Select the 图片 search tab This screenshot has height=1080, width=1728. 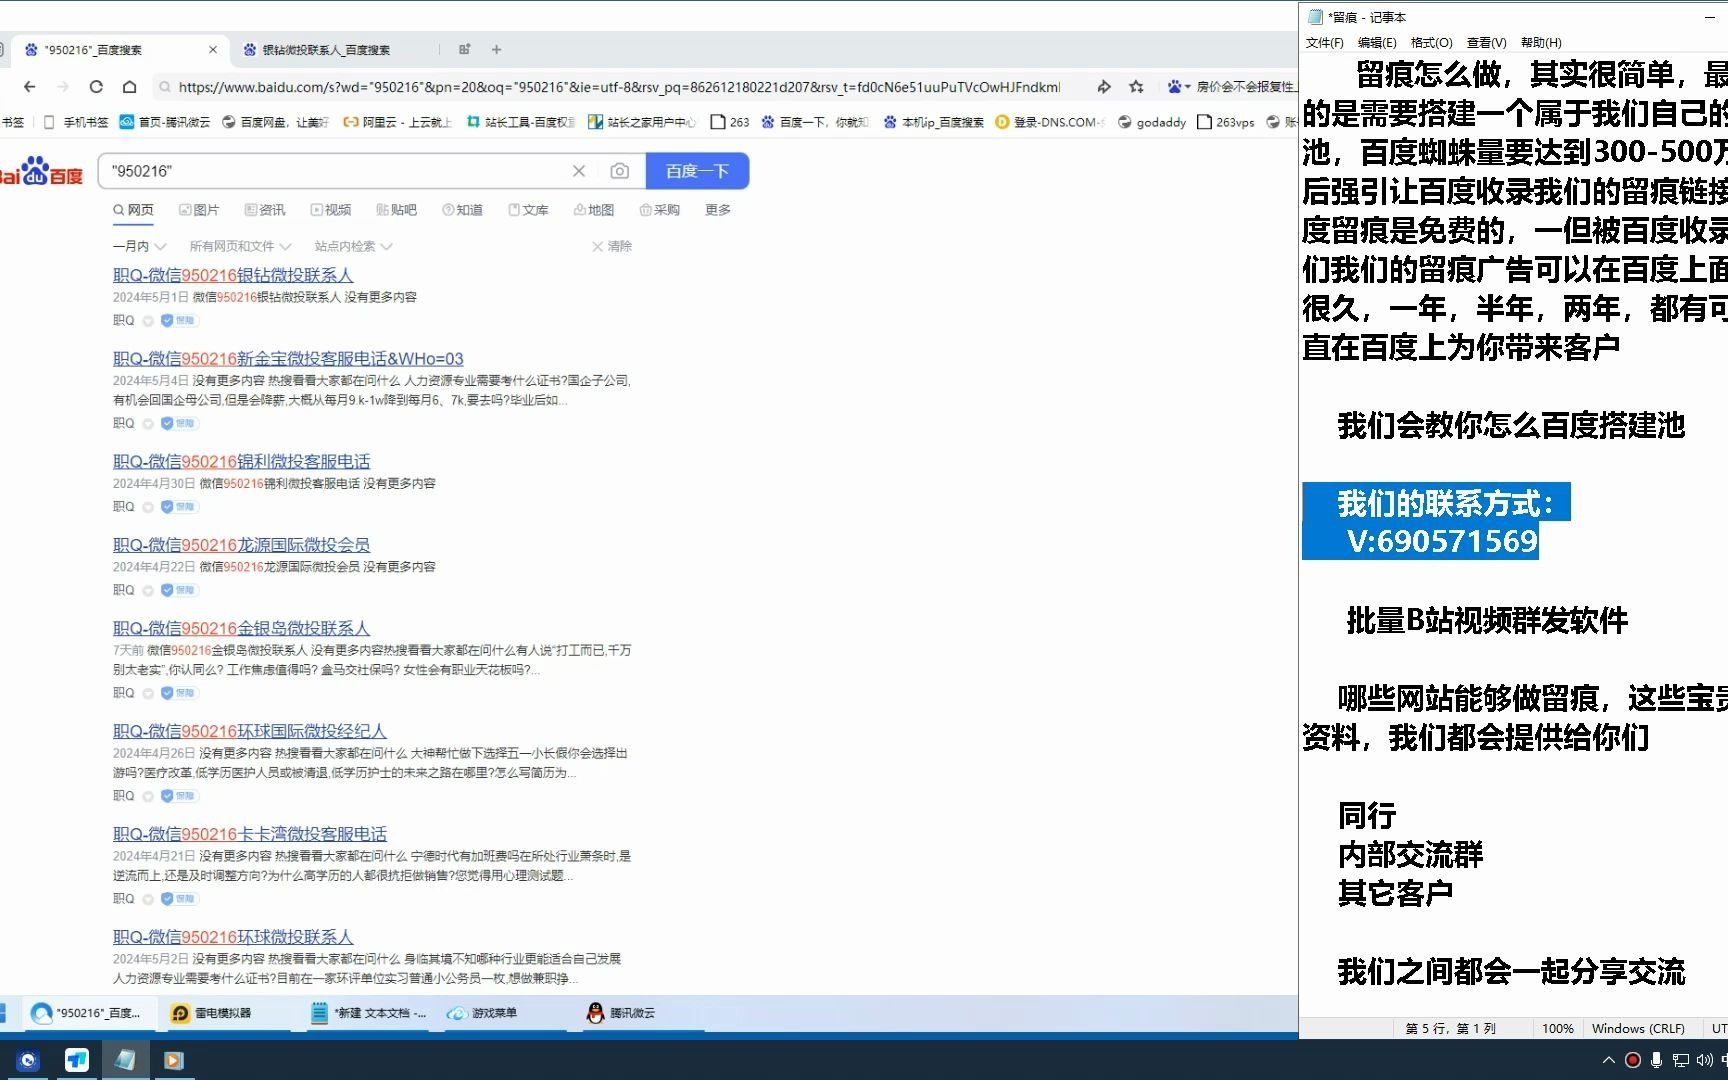pyautogui.click(x=199, y=210)
